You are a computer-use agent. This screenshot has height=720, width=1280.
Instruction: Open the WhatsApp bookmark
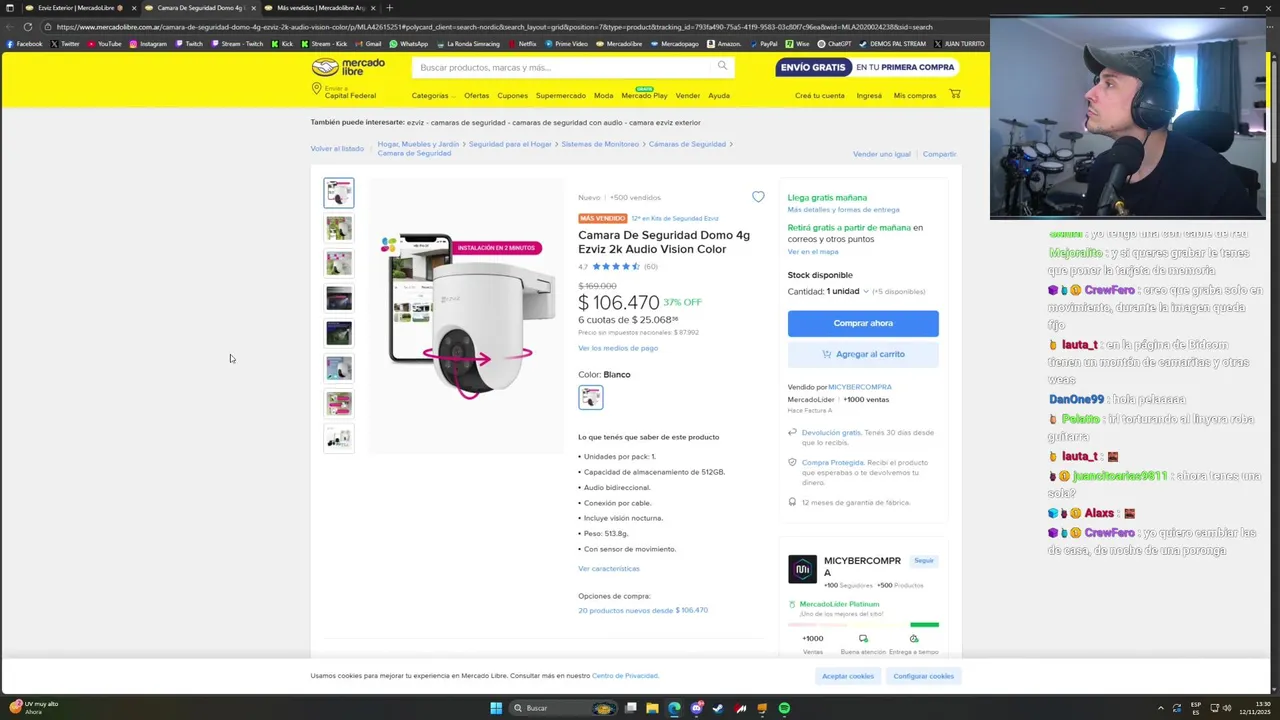click(408, 44)
